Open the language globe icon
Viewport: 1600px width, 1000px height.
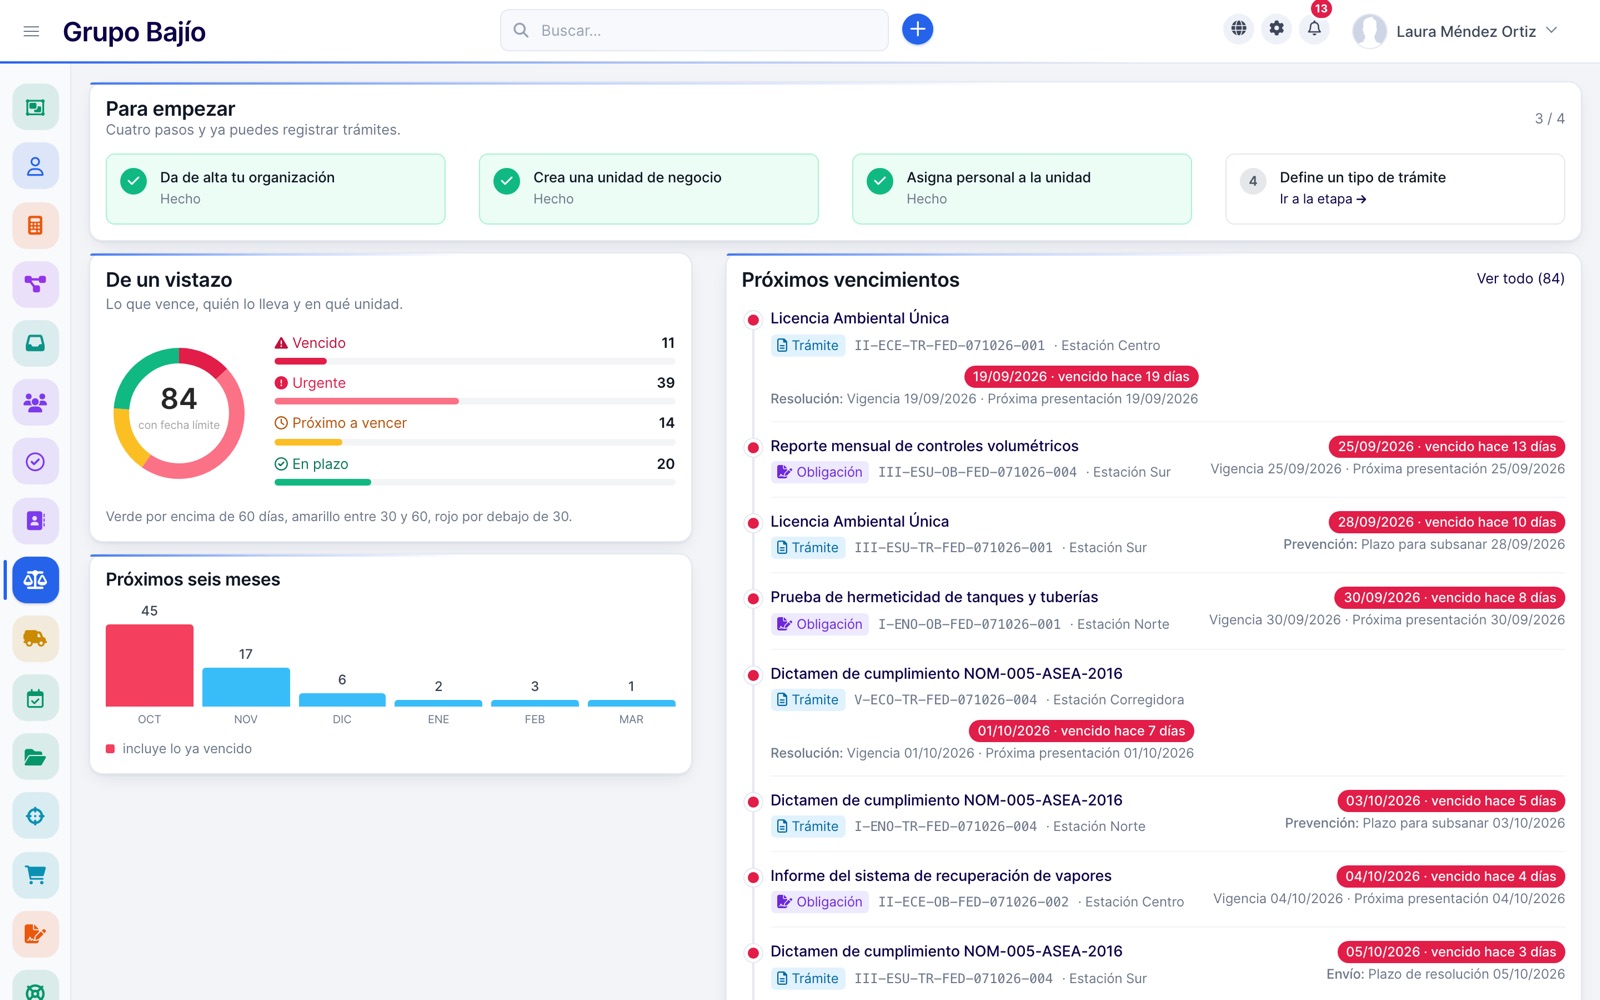click(x=1239, y=29)
